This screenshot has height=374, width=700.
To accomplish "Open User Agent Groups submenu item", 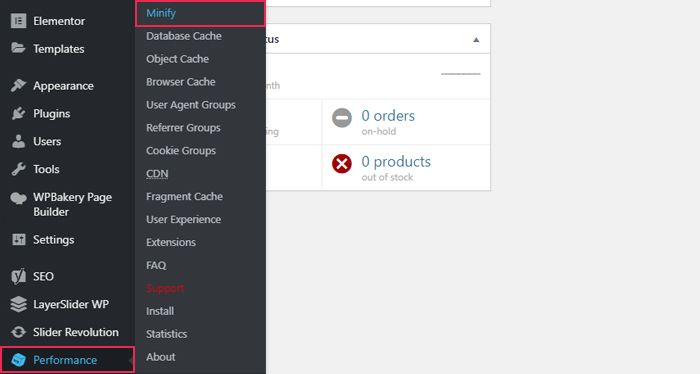I will click(x=191, y=105).
